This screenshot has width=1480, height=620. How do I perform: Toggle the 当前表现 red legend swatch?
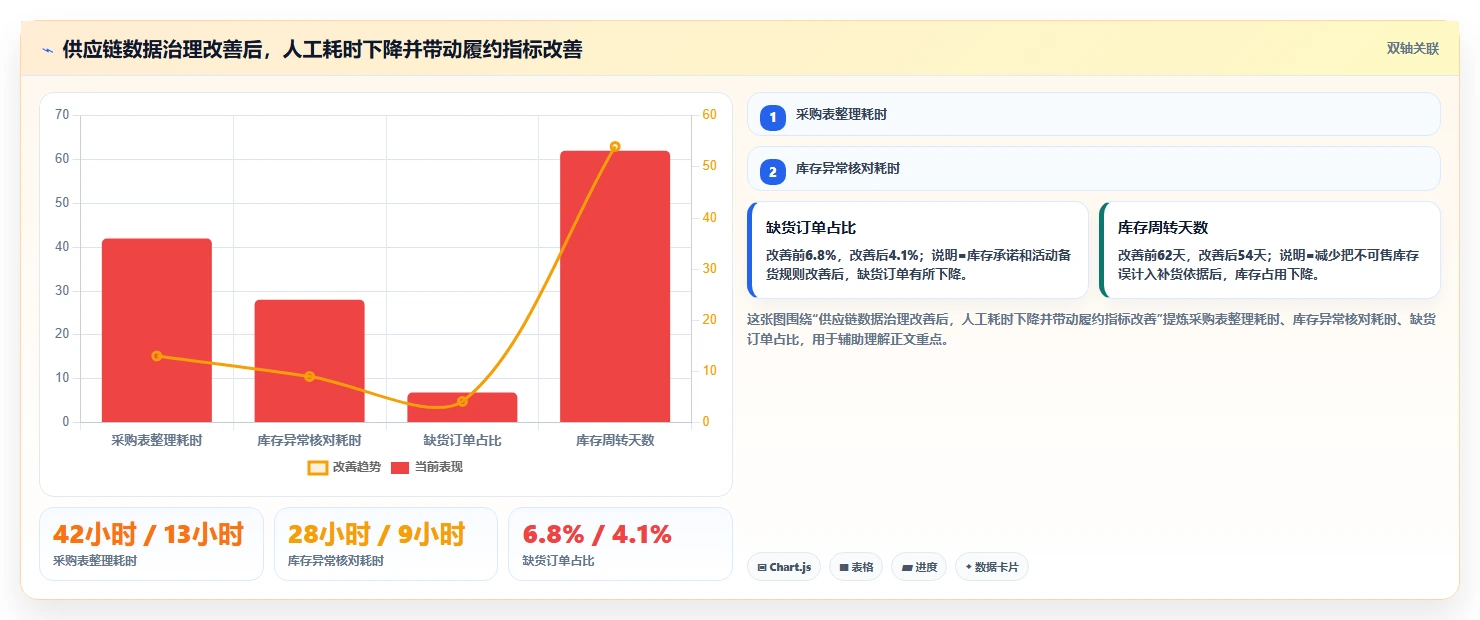click(400, 467)
